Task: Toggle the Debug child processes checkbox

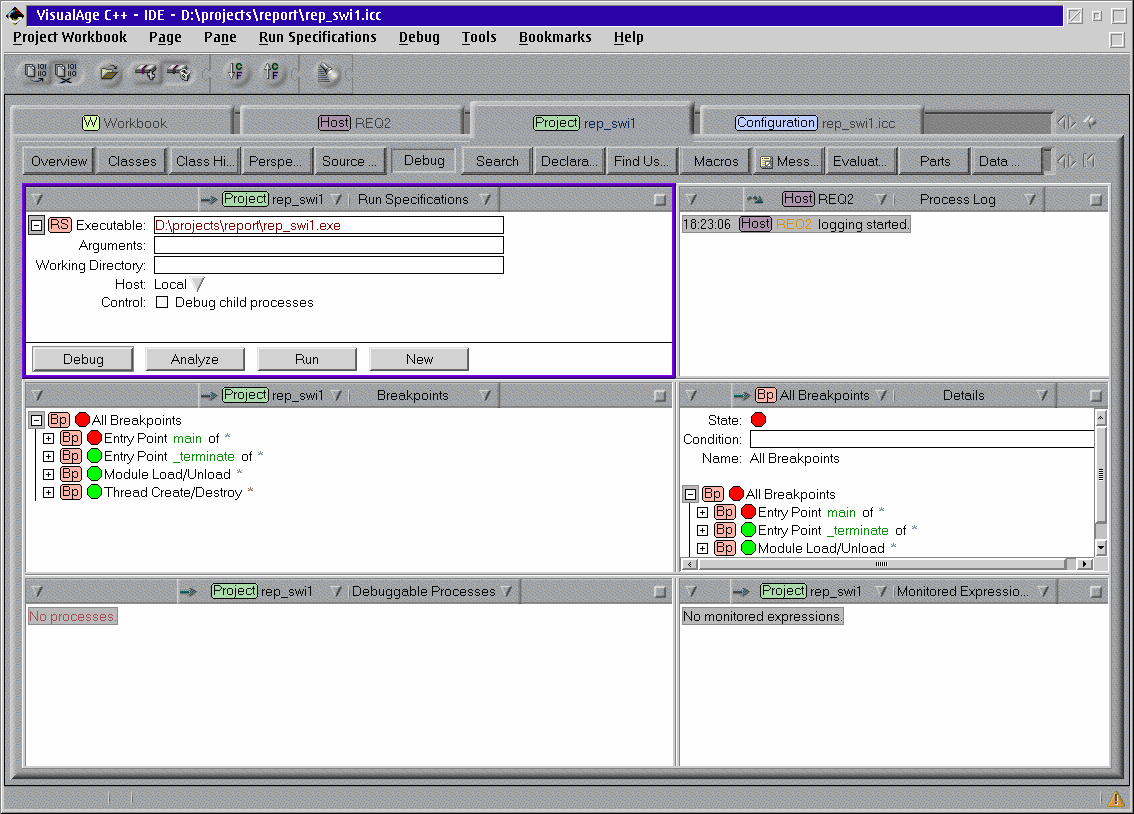Action: pyautogui.click(x=162, y=302)
